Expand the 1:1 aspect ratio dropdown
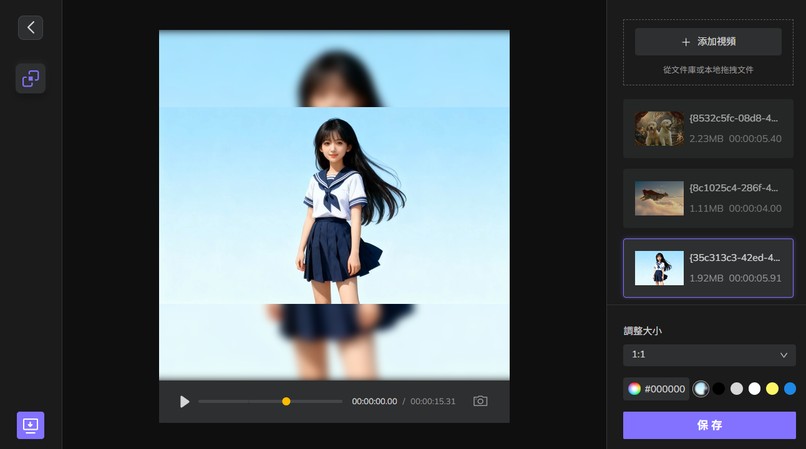 (x=708, y=355)
